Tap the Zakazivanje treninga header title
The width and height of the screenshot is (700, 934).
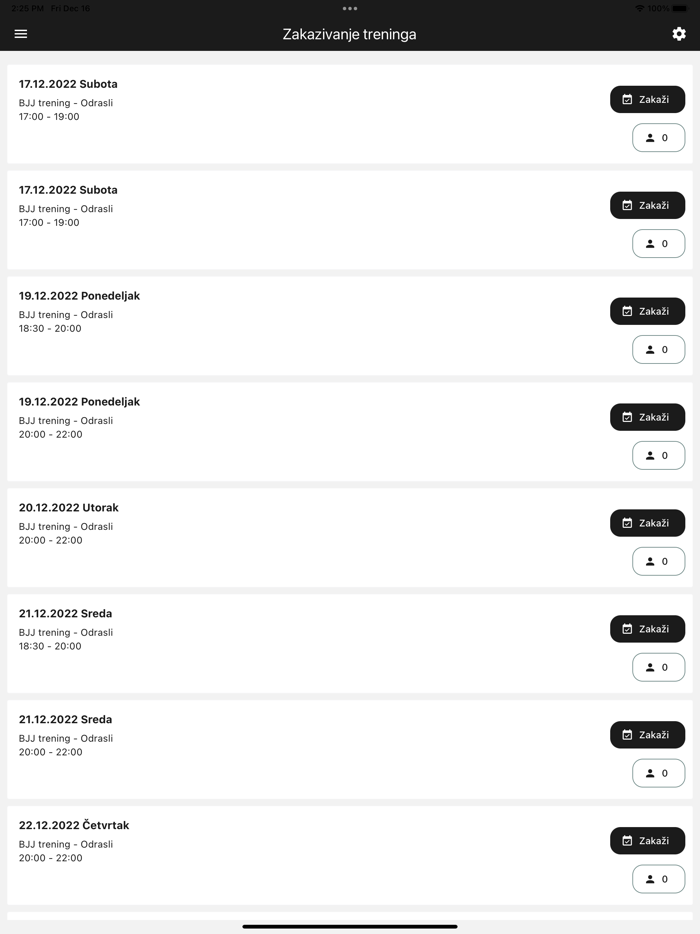(x=349, y=34)
